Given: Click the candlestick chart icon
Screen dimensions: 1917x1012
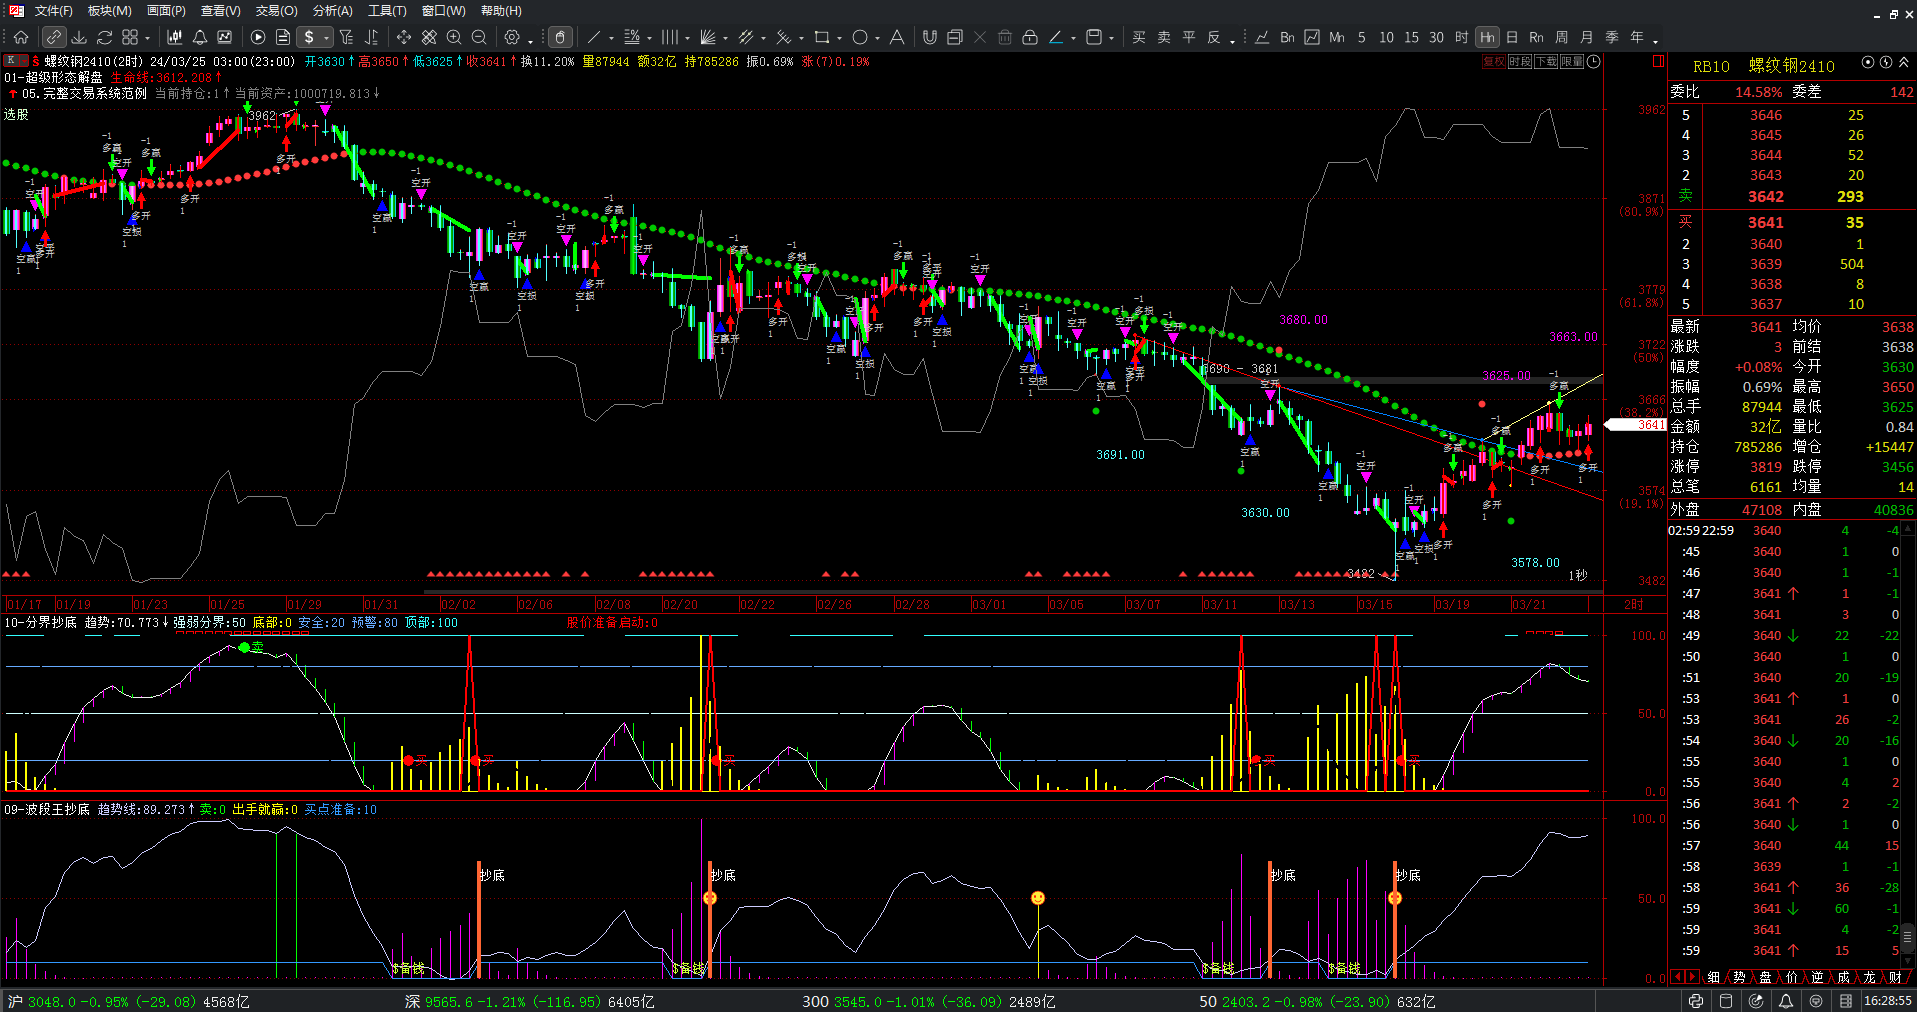Looking at the screenshot, I should tap(175, 37).
